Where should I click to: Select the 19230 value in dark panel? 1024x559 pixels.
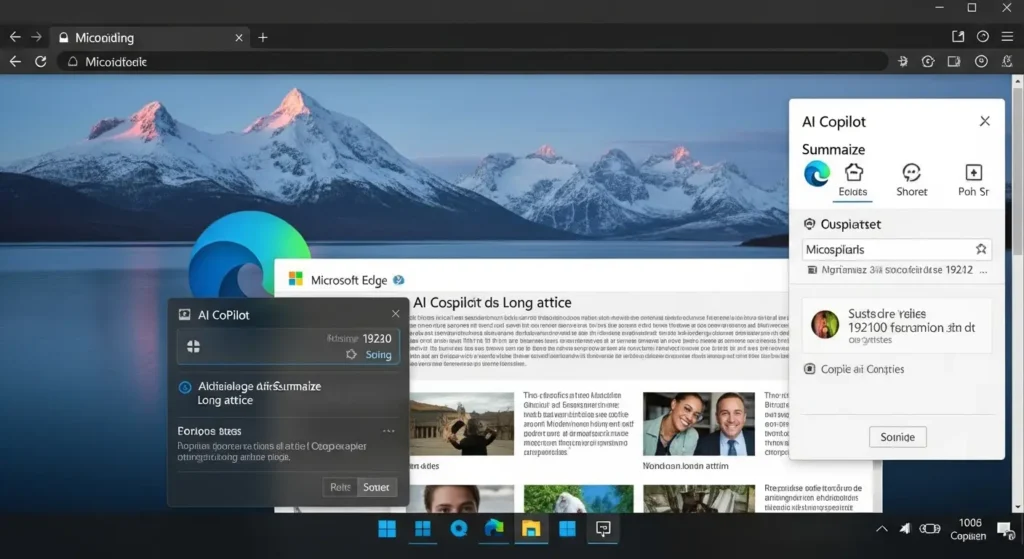click(x=377, y=338)
